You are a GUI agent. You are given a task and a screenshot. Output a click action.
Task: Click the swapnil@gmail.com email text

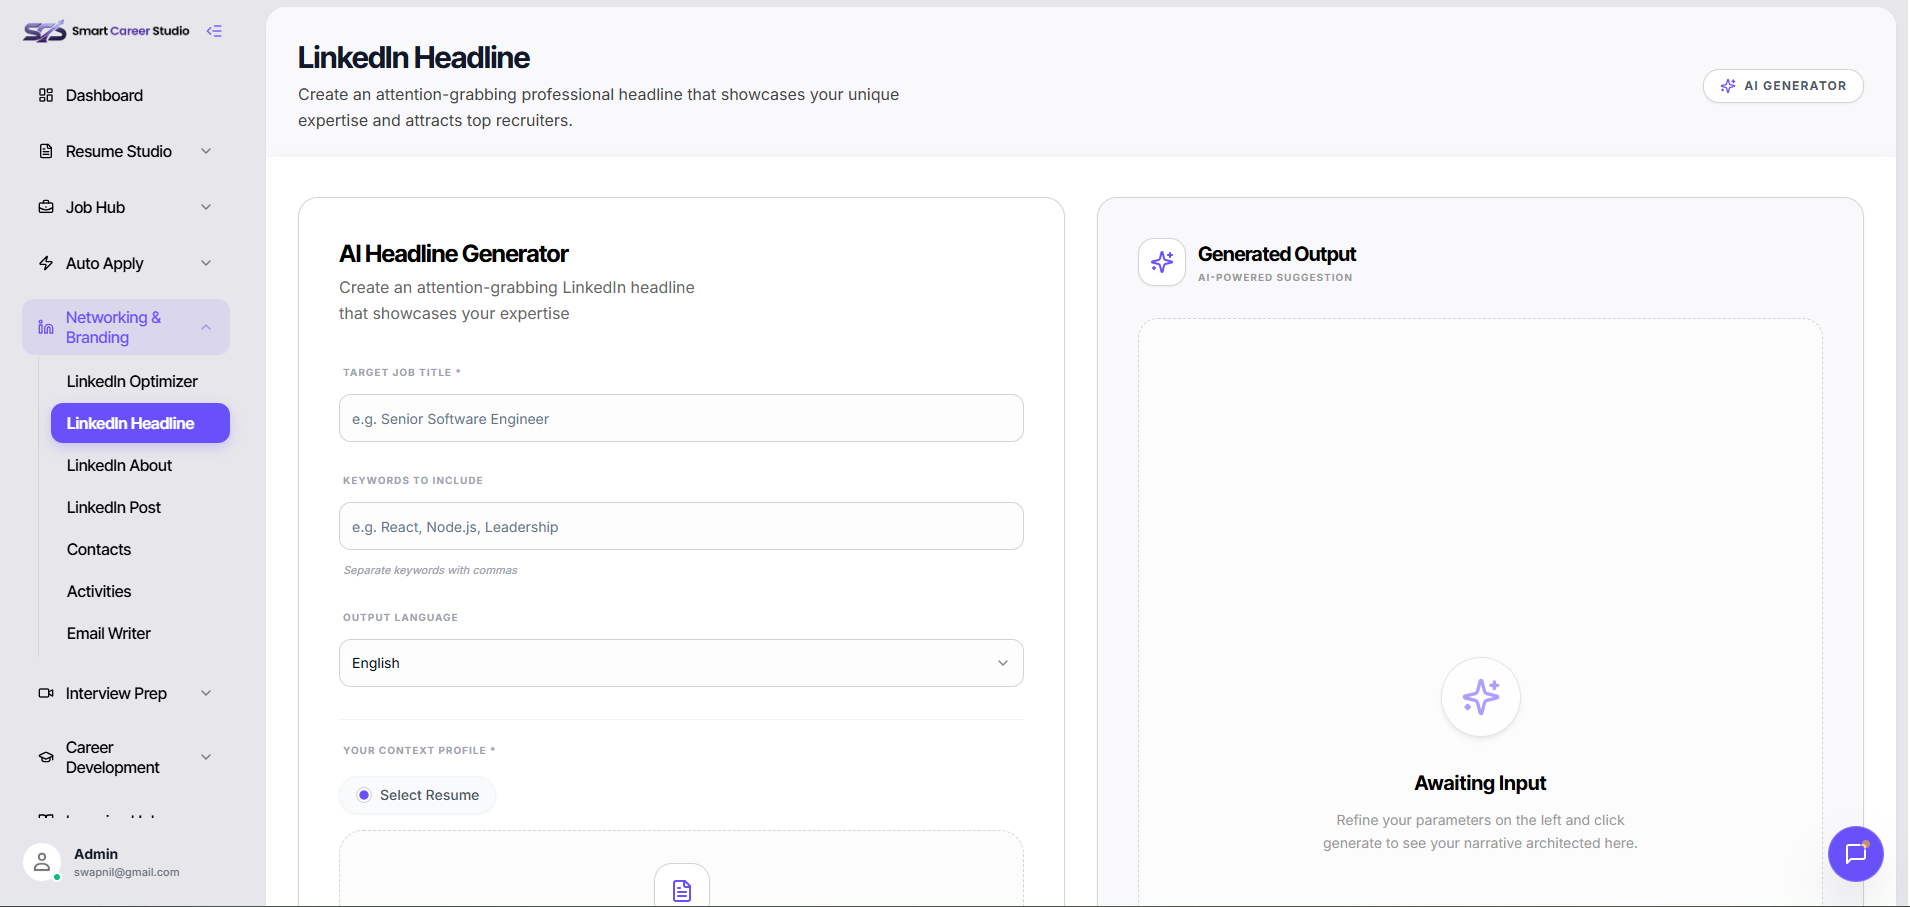pyautogui.click(x=127, y=872)
